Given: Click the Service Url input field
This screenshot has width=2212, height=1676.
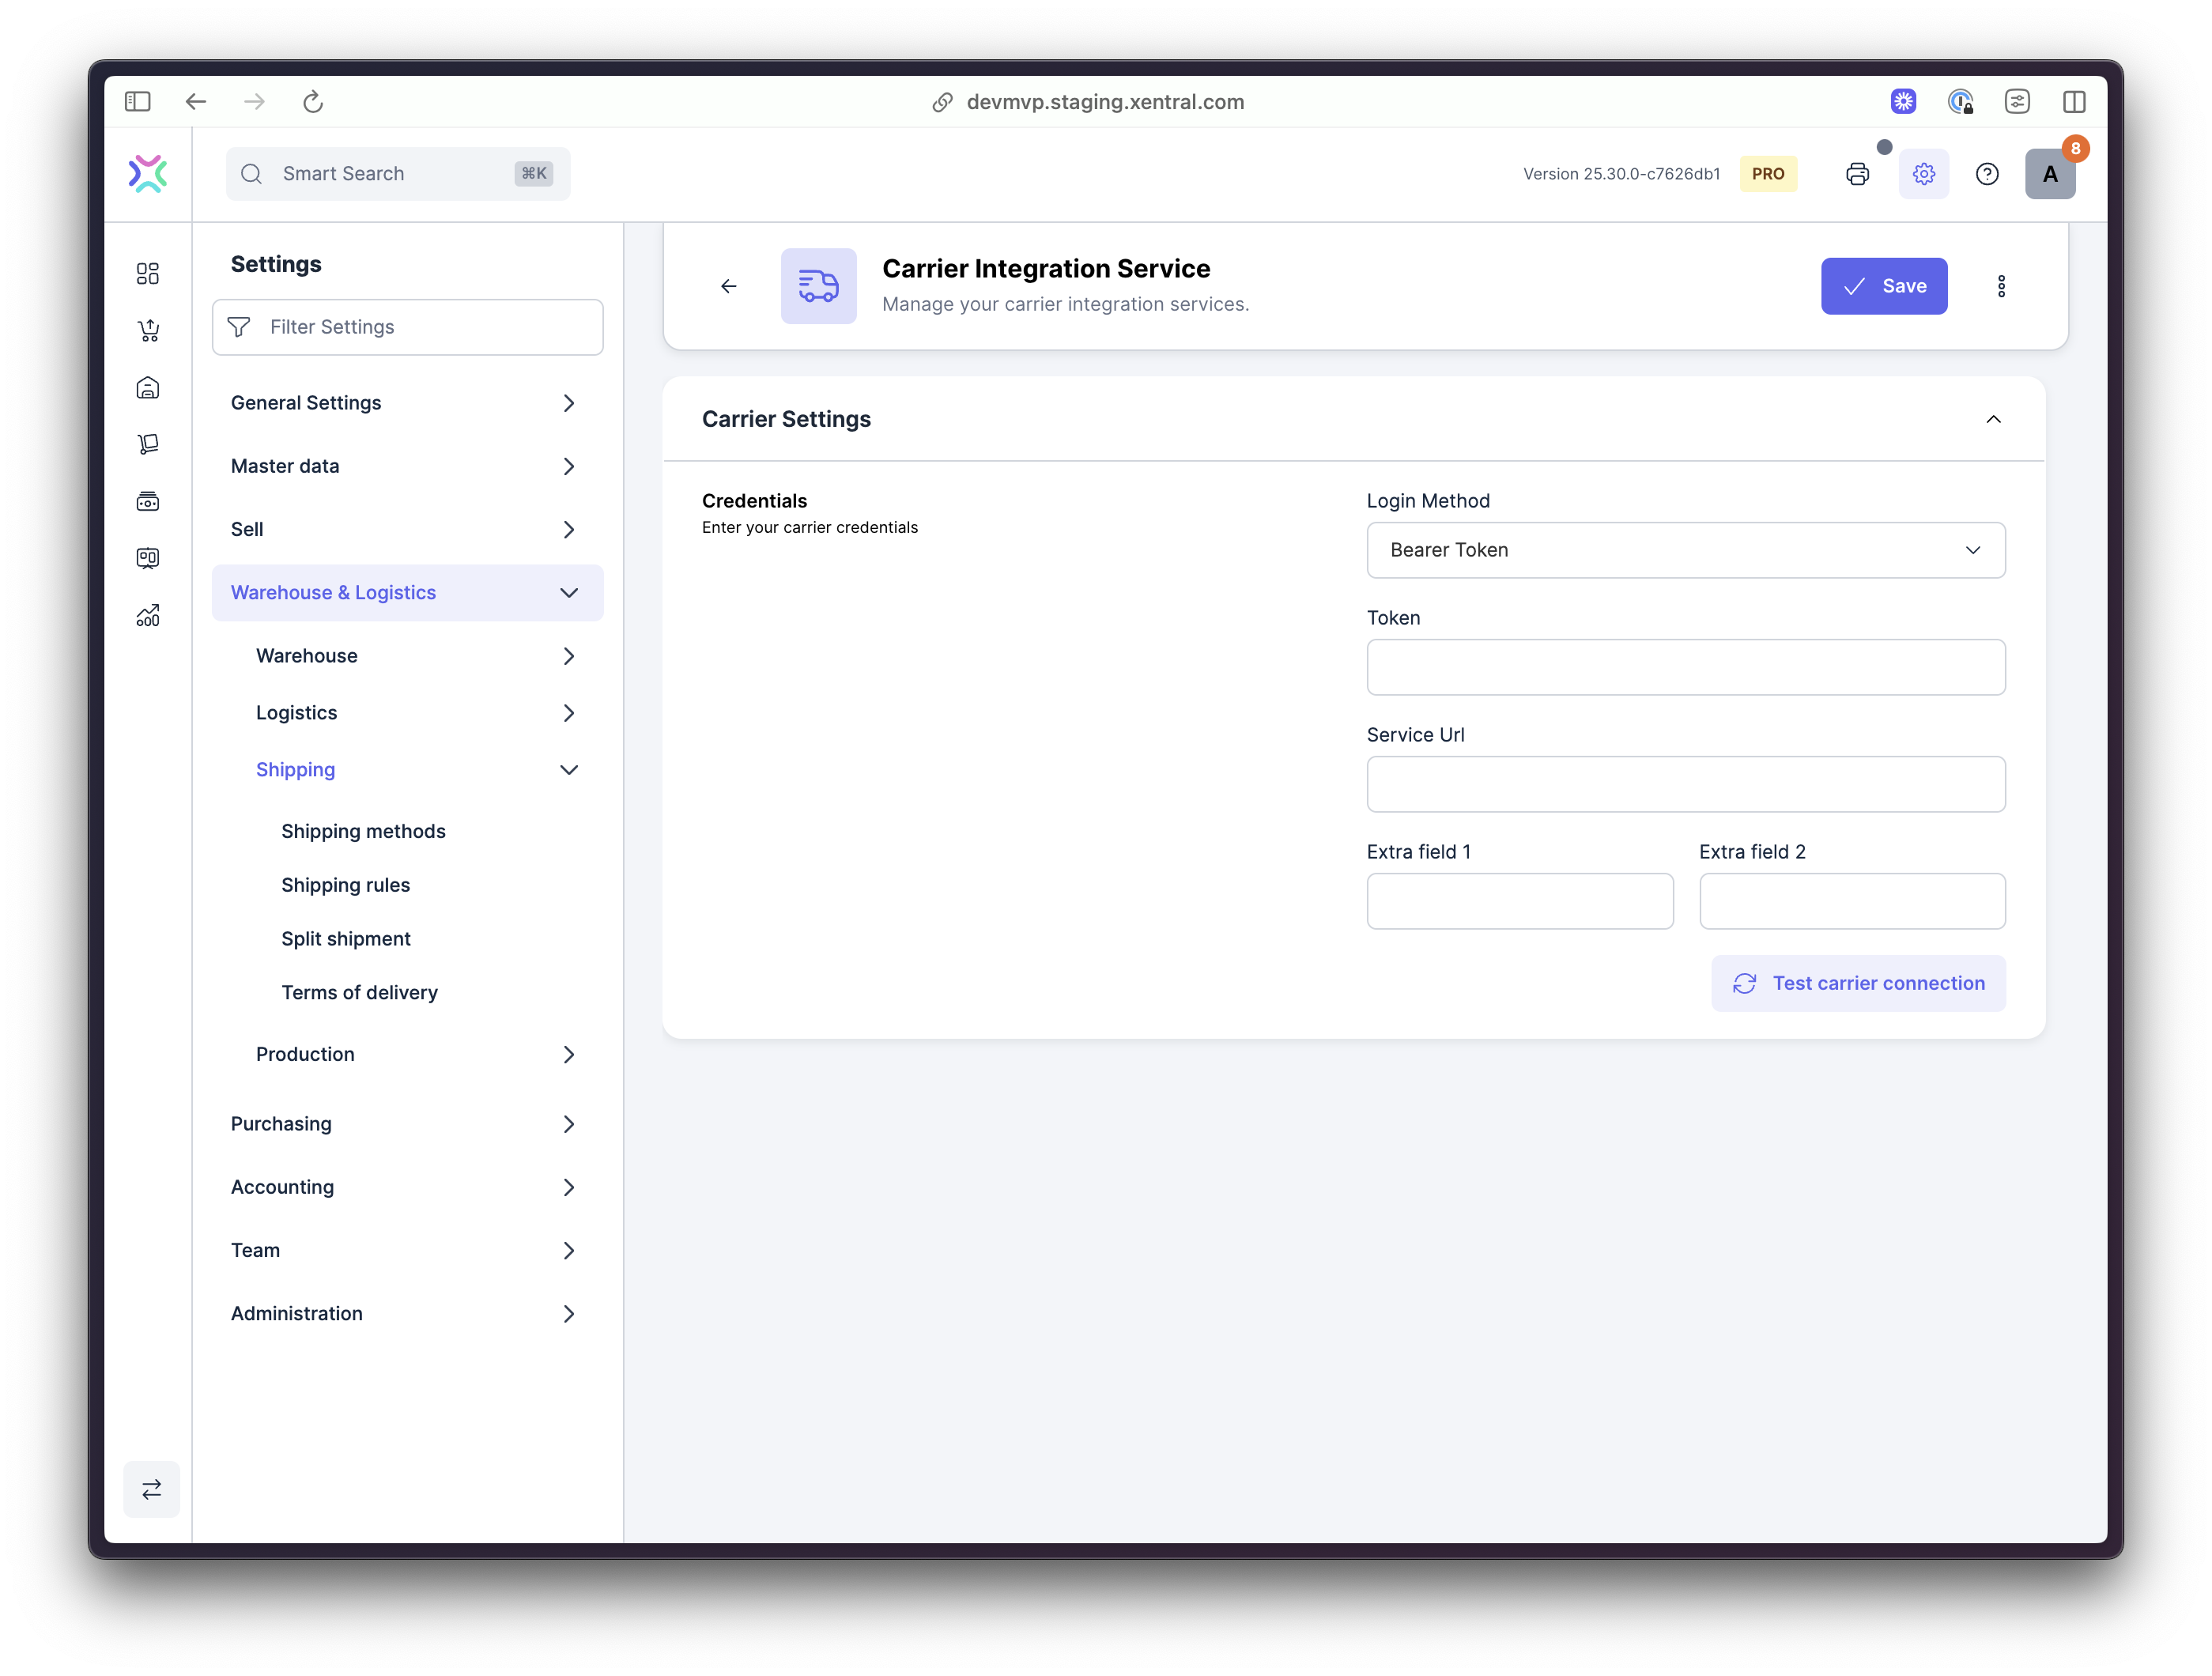Looking at the screenshot, I should point(1686,784).
